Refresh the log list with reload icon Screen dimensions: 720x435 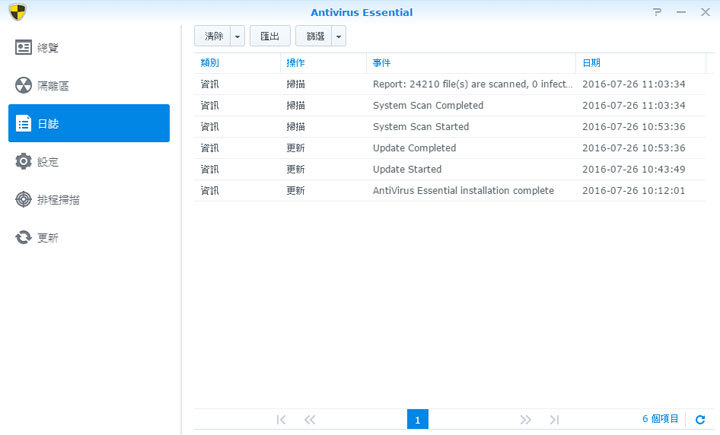700,420
